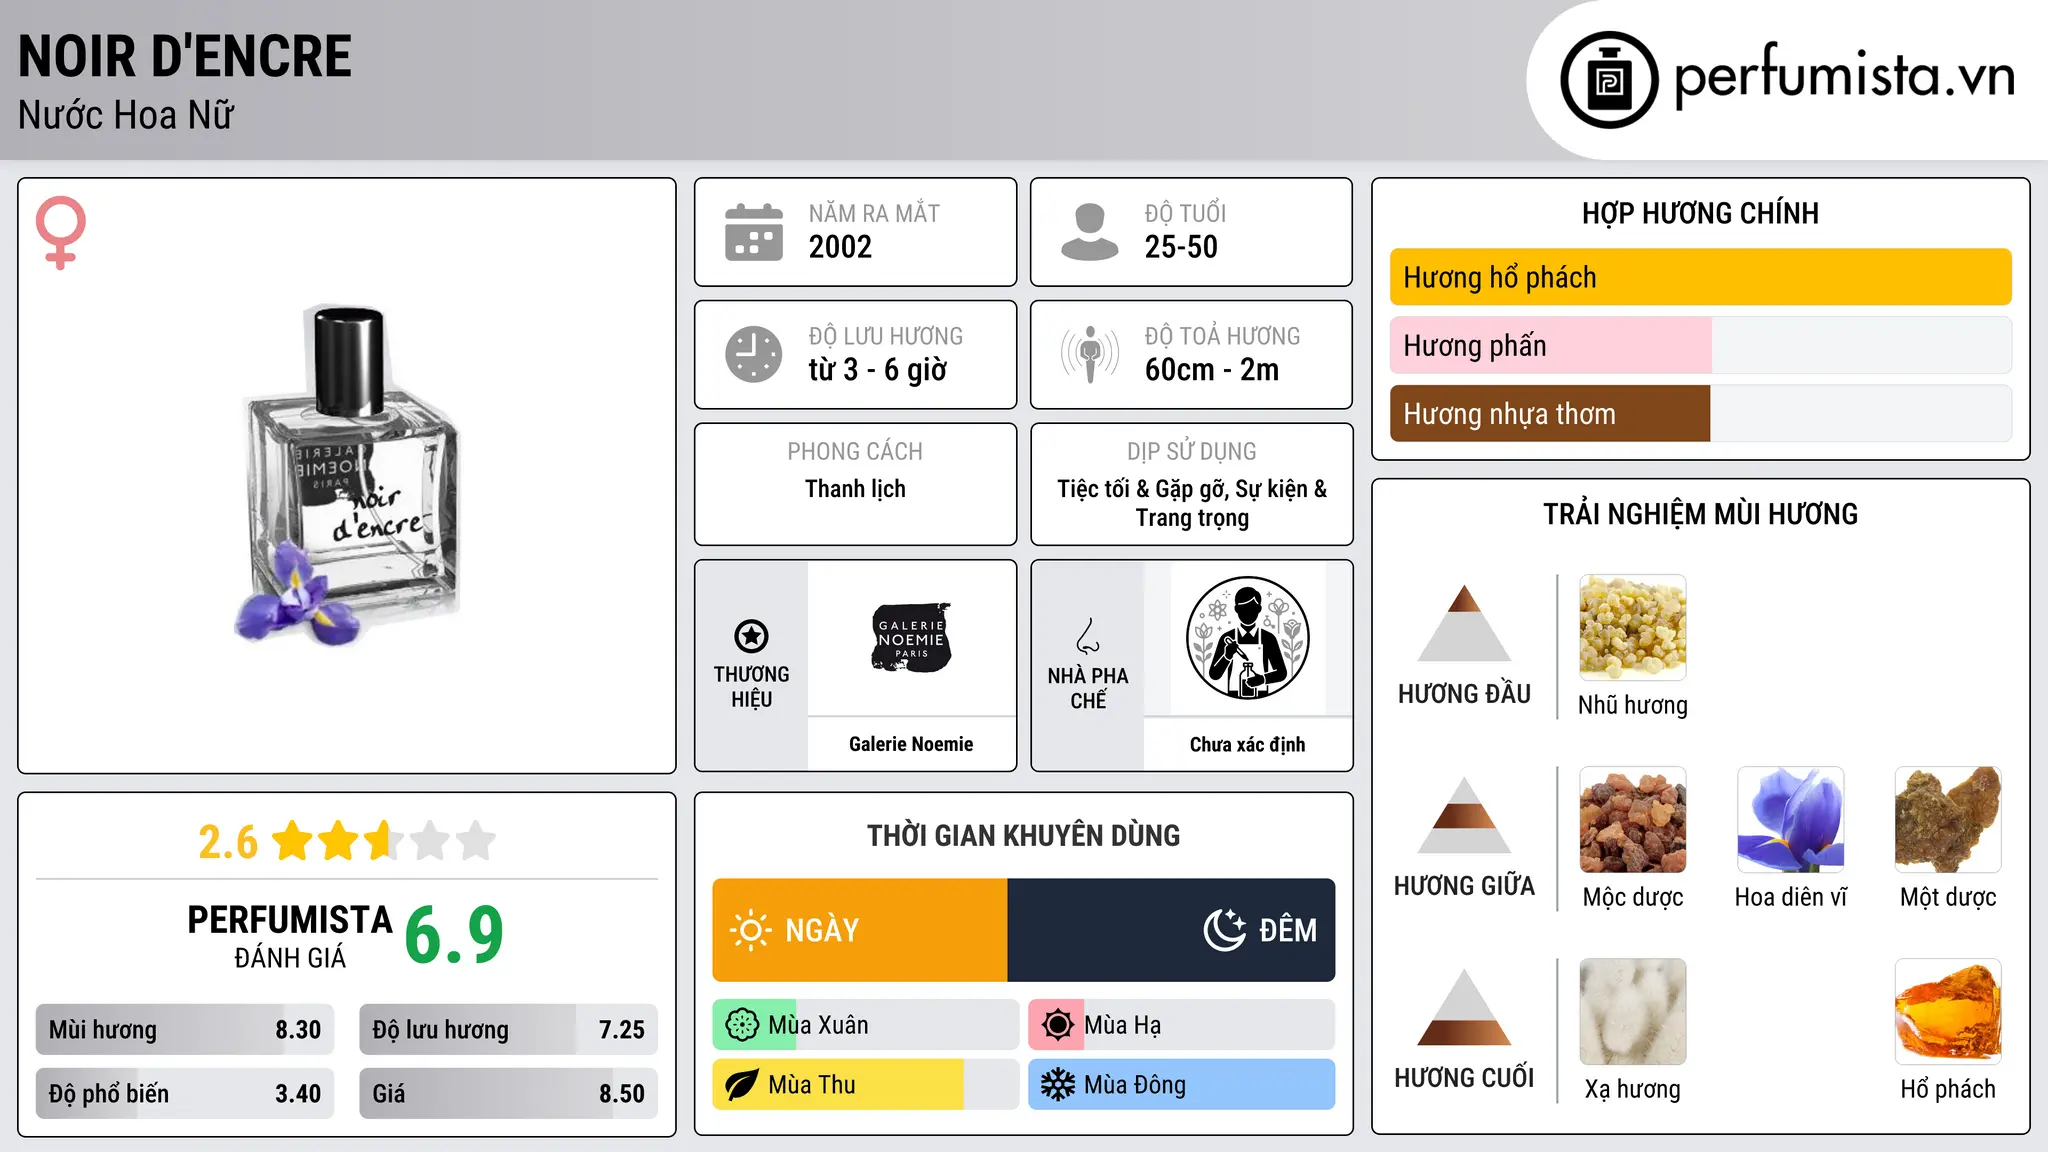Click the brown Hương nhựa thơm accord bar
The image size is (2048, 1152).
(x=1701, y=413)
